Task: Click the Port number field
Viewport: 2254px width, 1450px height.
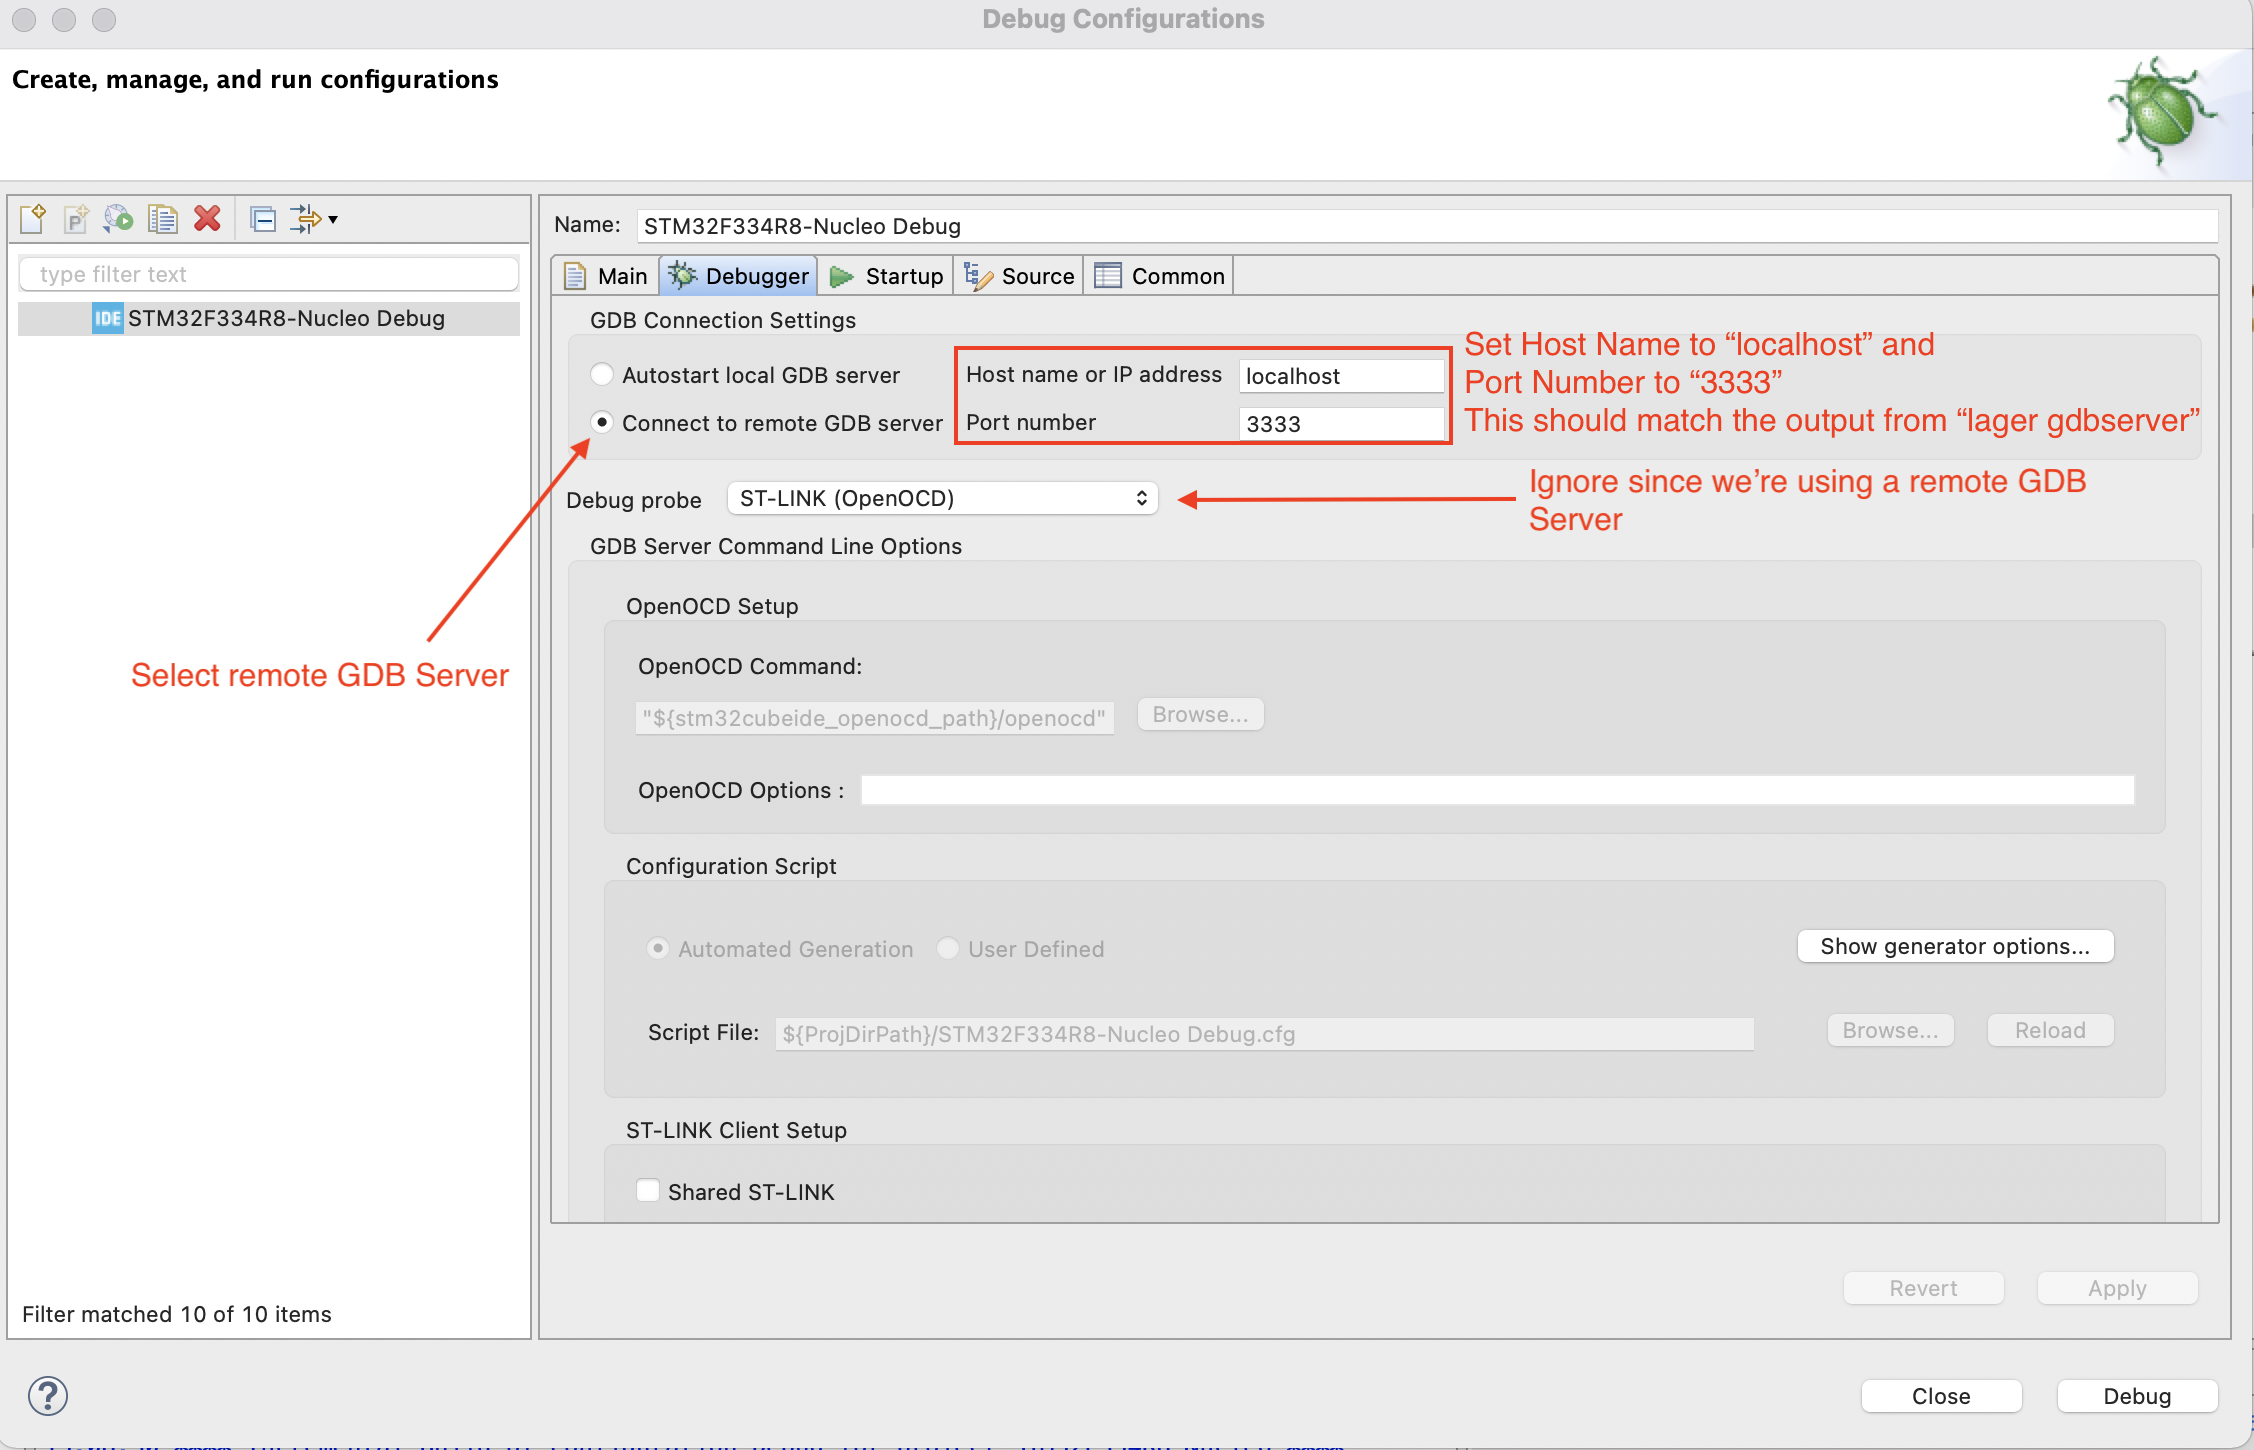Action: click(x=1342, y=424)
